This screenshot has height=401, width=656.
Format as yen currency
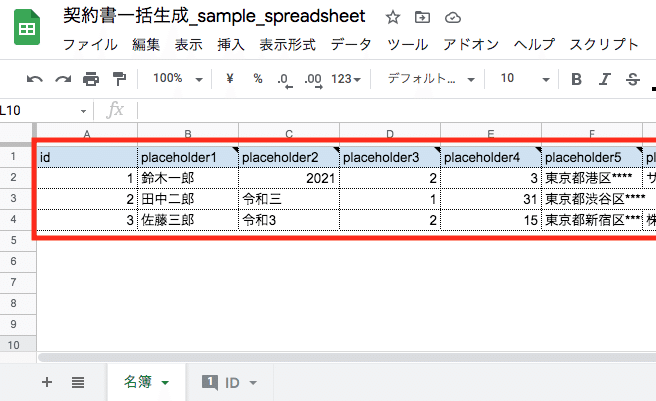[230, 78]
